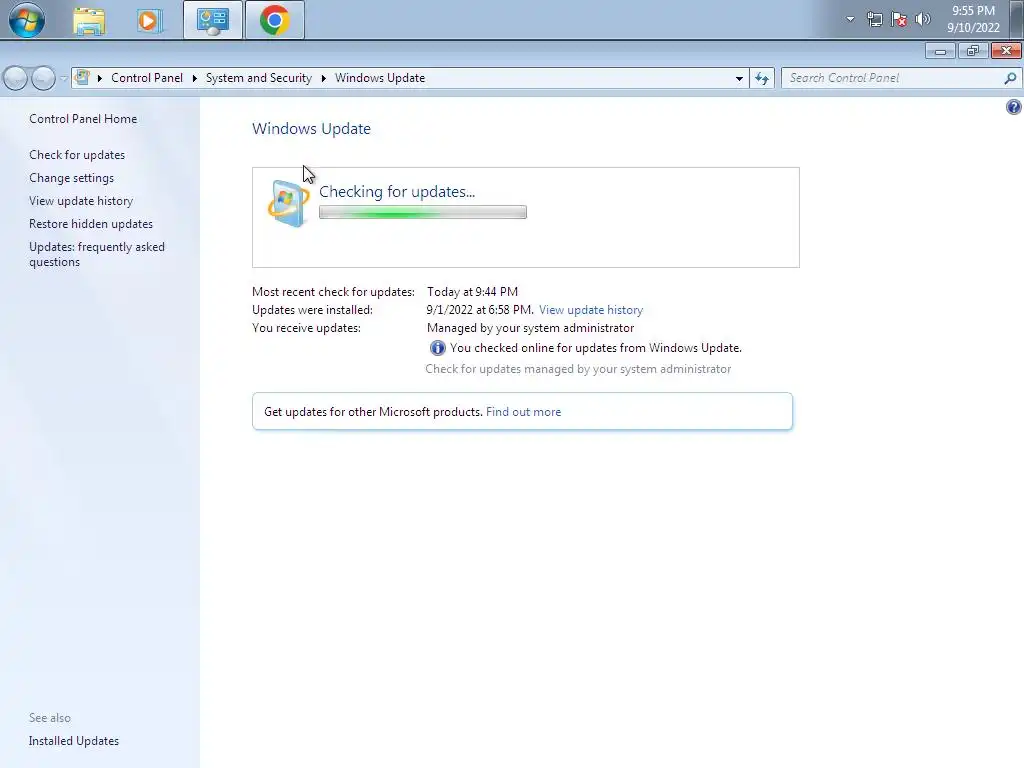Click the network status tray icon

874,20
